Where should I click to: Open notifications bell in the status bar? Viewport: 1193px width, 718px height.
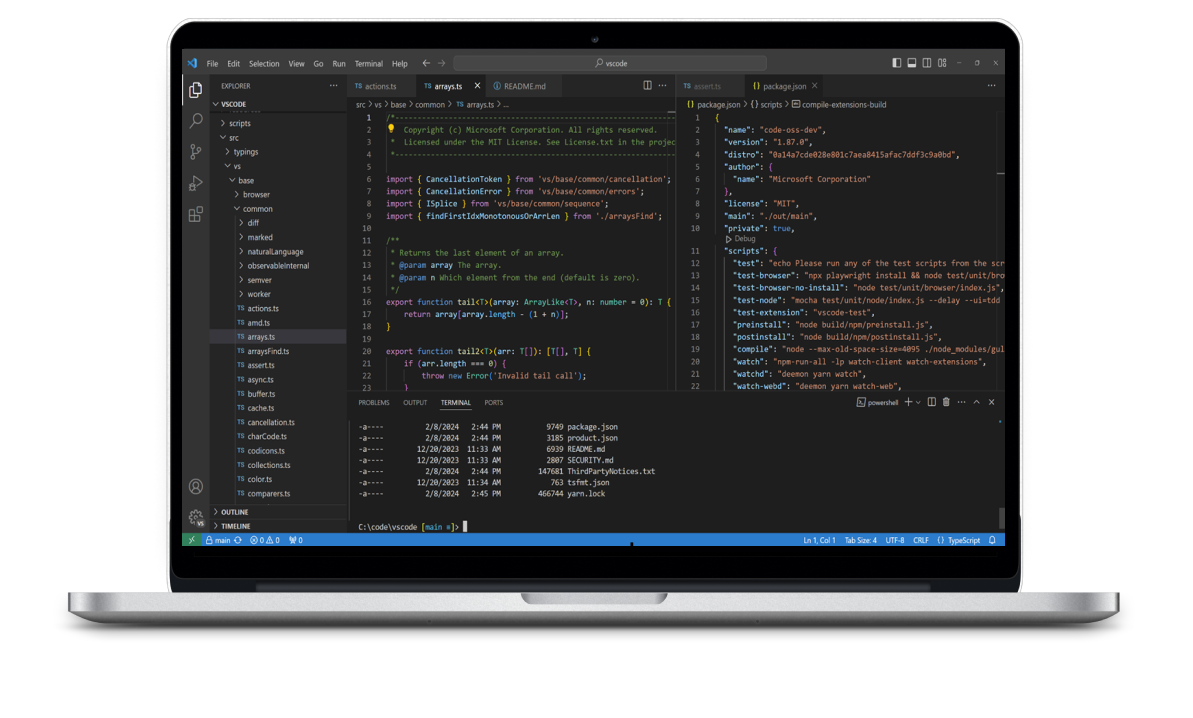[992, 540]
